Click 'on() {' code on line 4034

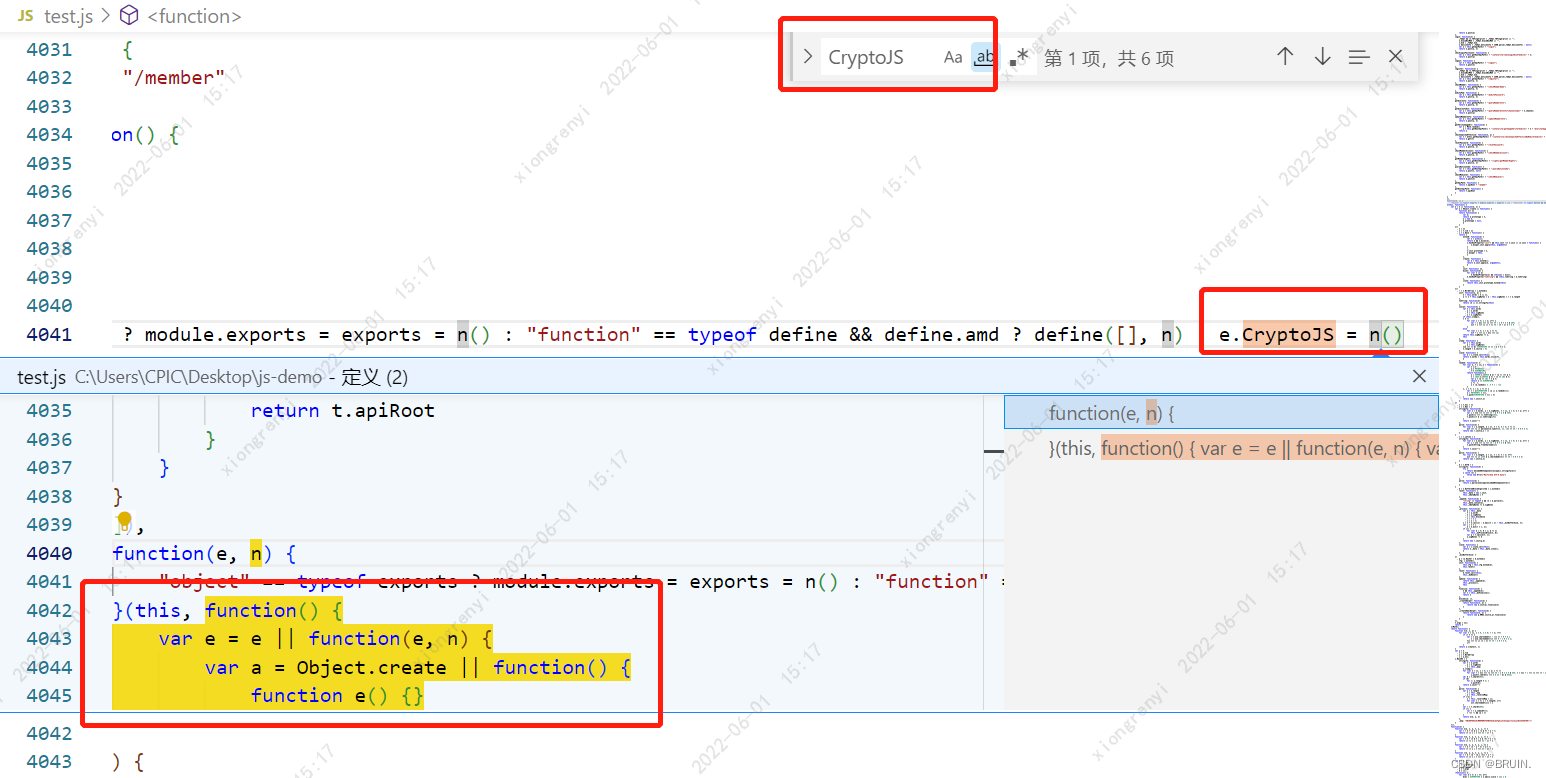[145, 134]
